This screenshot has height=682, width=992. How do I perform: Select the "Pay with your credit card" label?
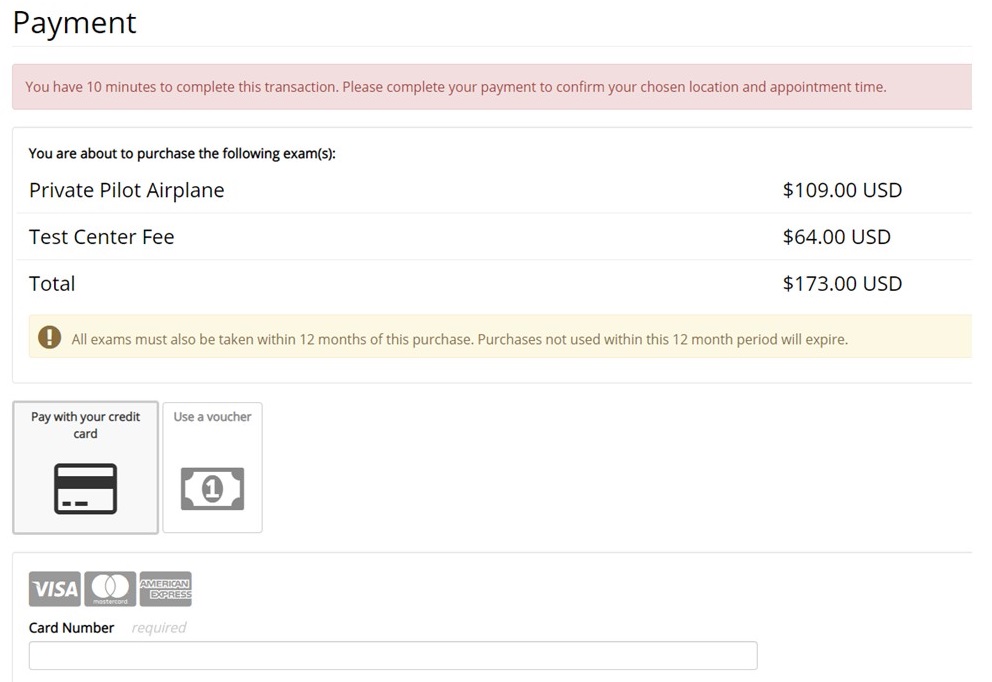pos(86,425)
